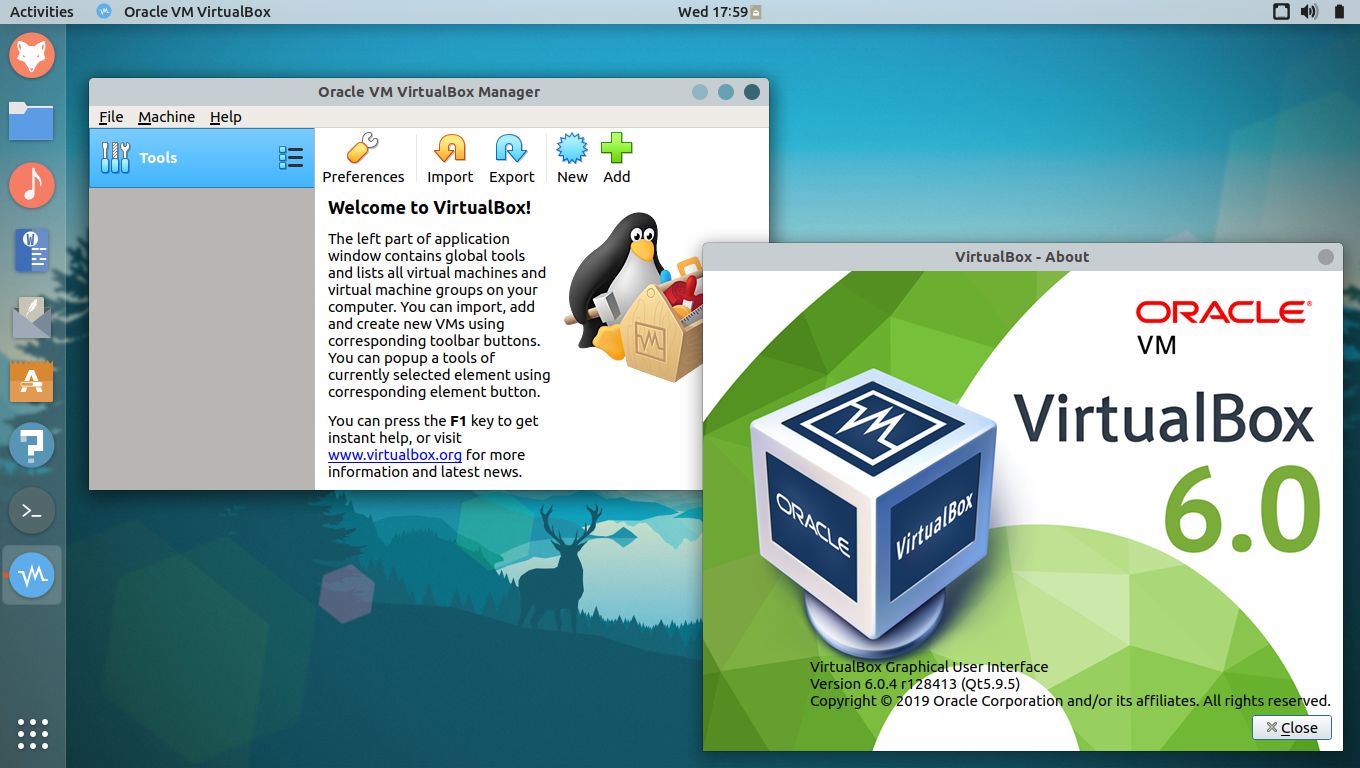The width and height of the screenshot is (1360, 768).
Task: Open the Files manager from dock
Action: pos(32,120)
